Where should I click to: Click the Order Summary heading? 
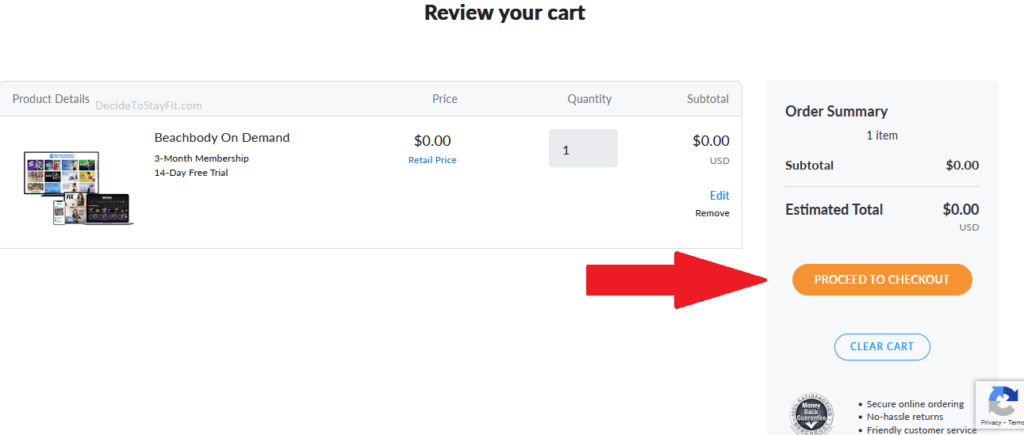pos(836,112)
